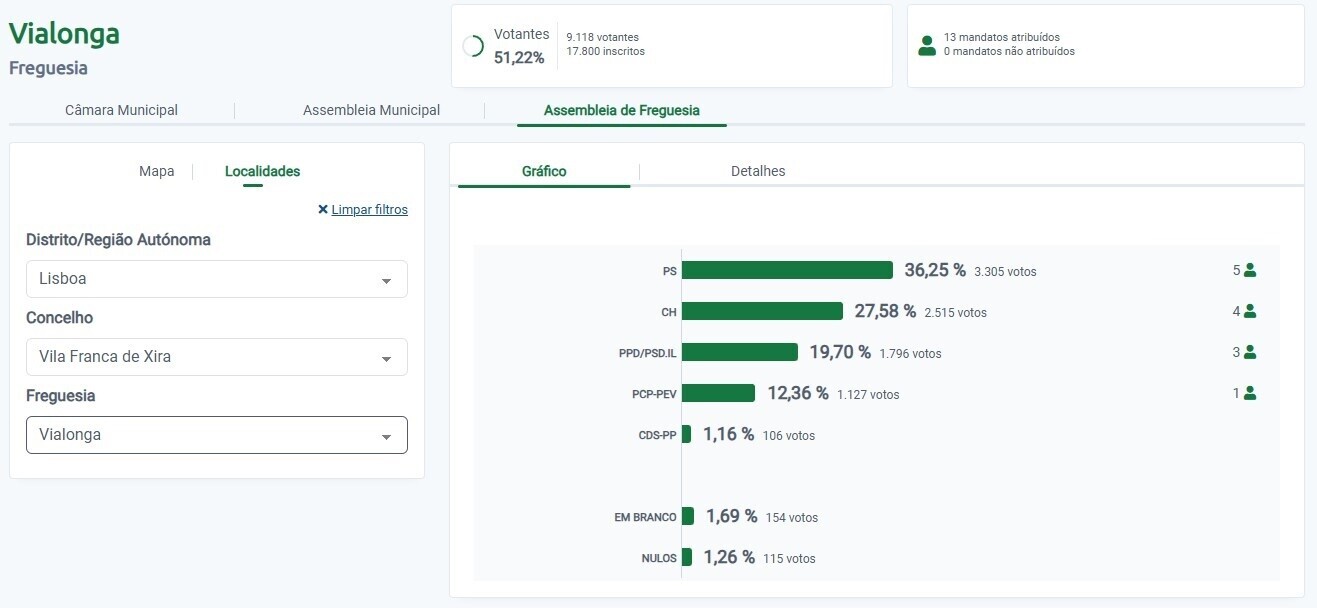
Task: Switch to the Assembleia Municipal tab
Action: pos(371,110)
